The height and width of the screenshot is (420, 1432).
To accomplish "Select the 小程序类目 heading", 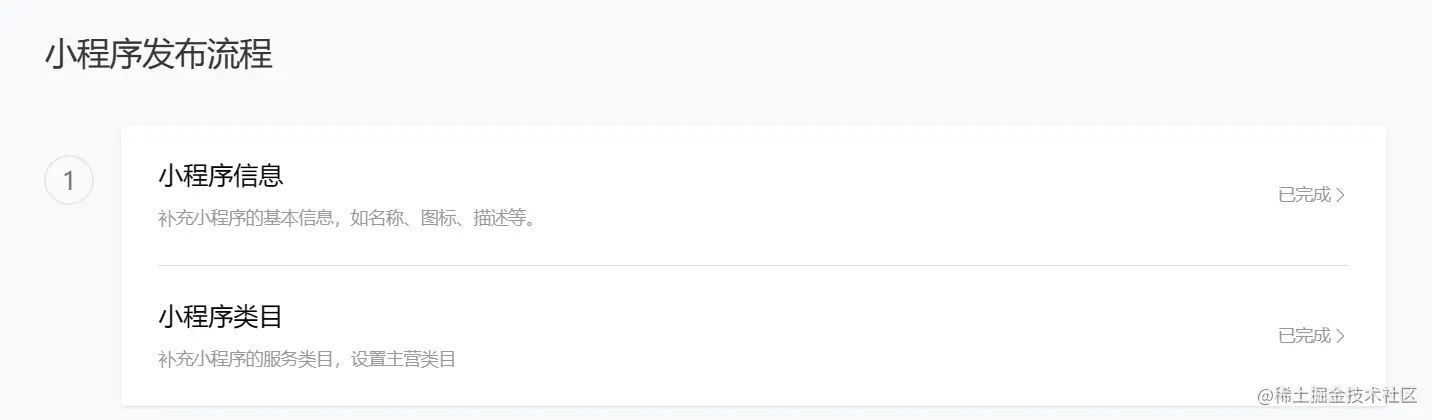I will point(221,317).
